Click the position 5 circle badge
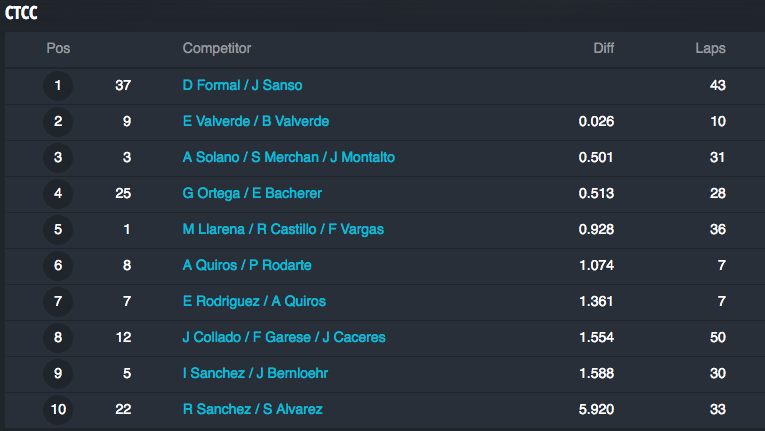Viewport: 765px width, 431px height. (x=58, y=229)
